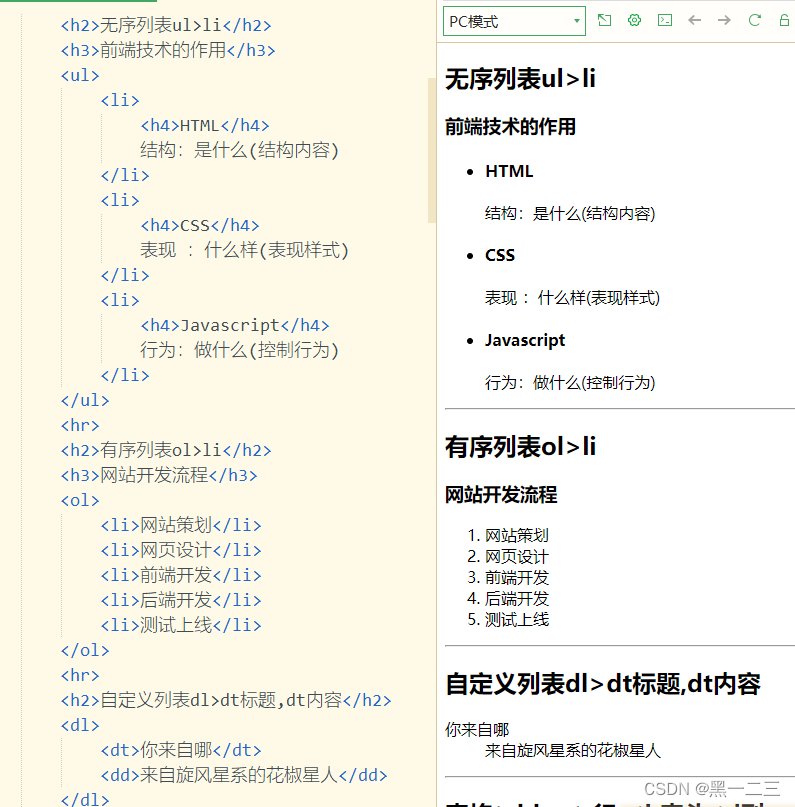The image size is (795, 807).
Task: Click the Javascript bullet heading in preview
Action: [525, 340]
